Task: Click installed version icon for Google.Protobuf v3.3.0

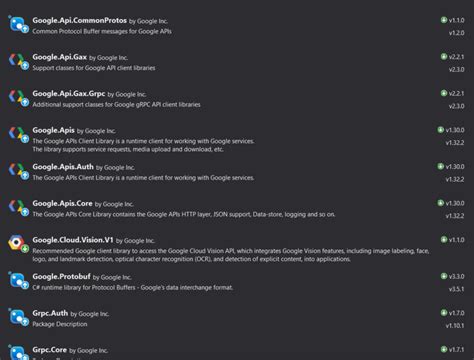Action: [x=444, y=276]
